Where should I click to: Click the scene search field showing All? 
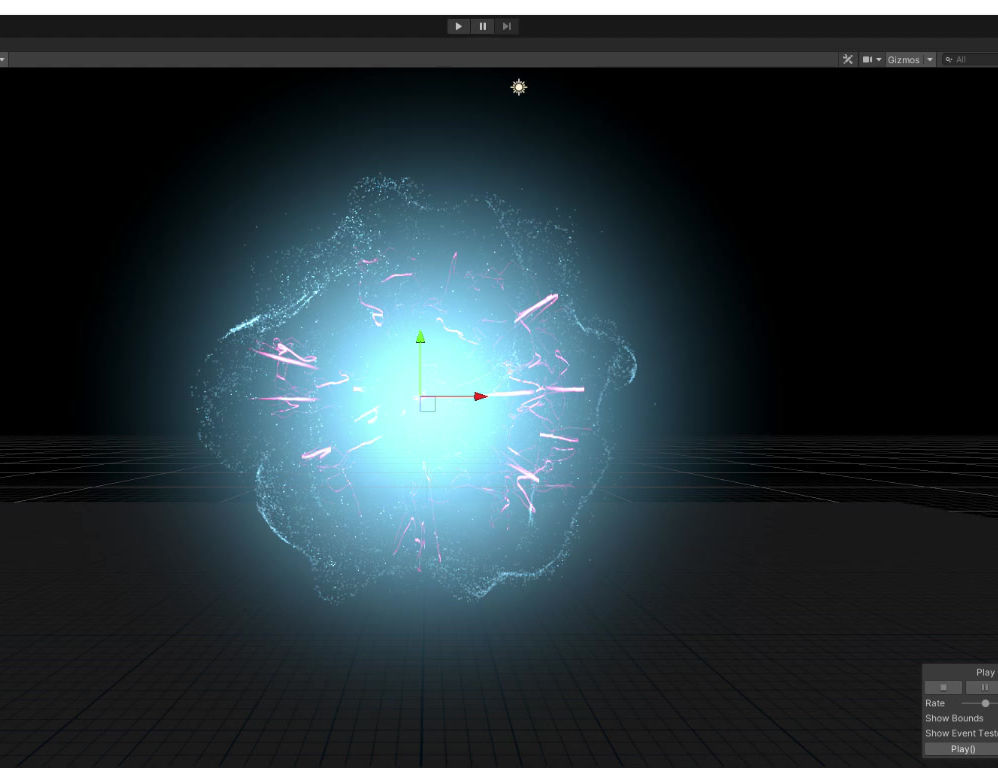tap(969, 59)
